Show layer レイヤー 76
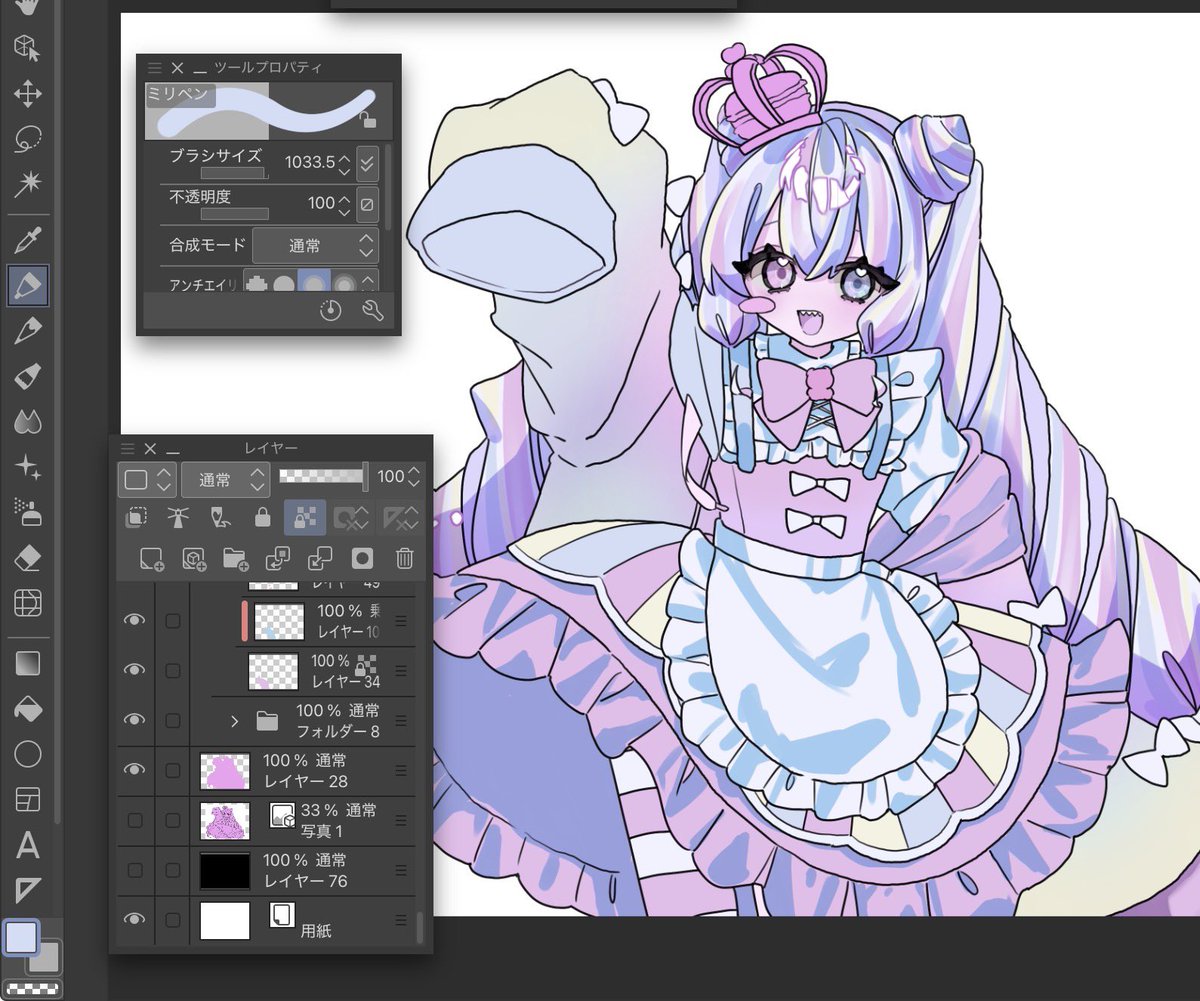The height and width of the screenshot is (1001, 1200). coord(134,870)
